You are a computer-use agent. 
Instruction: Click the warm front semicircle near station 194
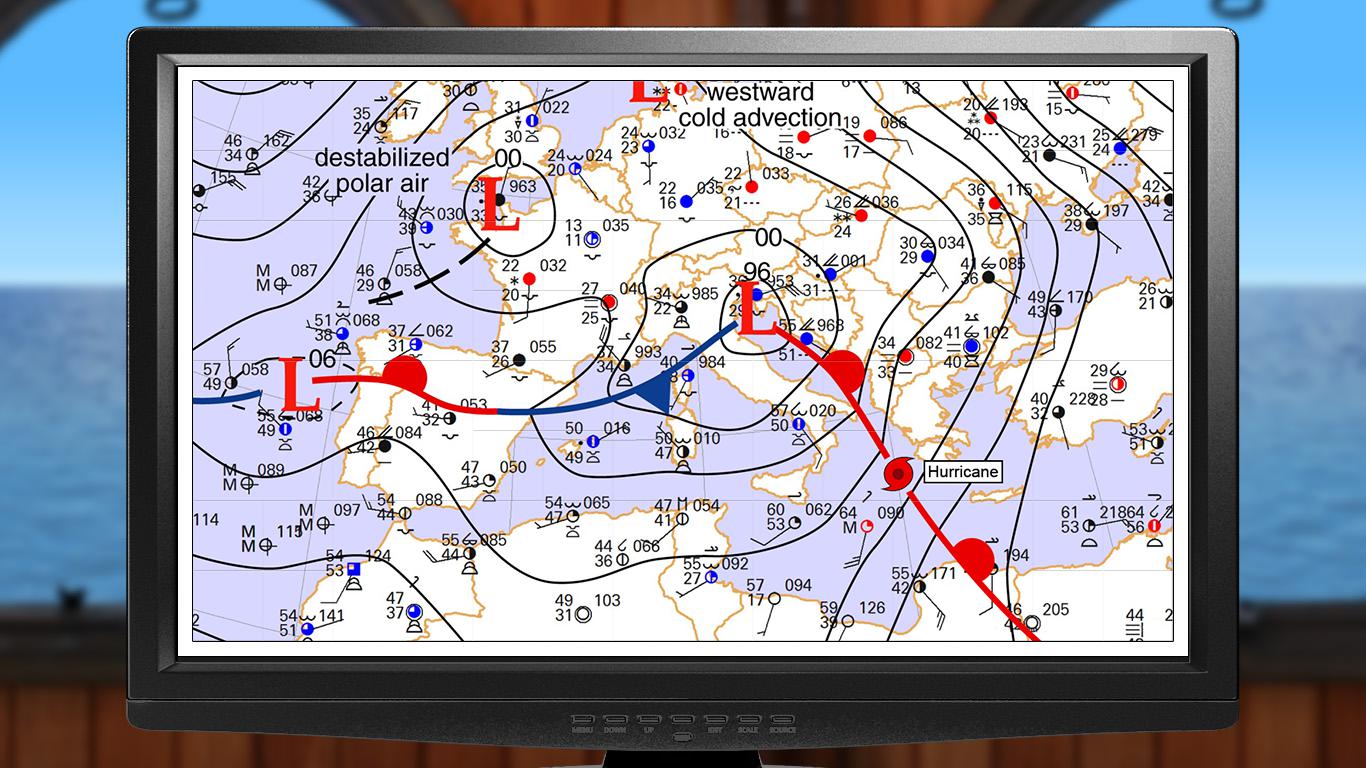tap(973, 558)
